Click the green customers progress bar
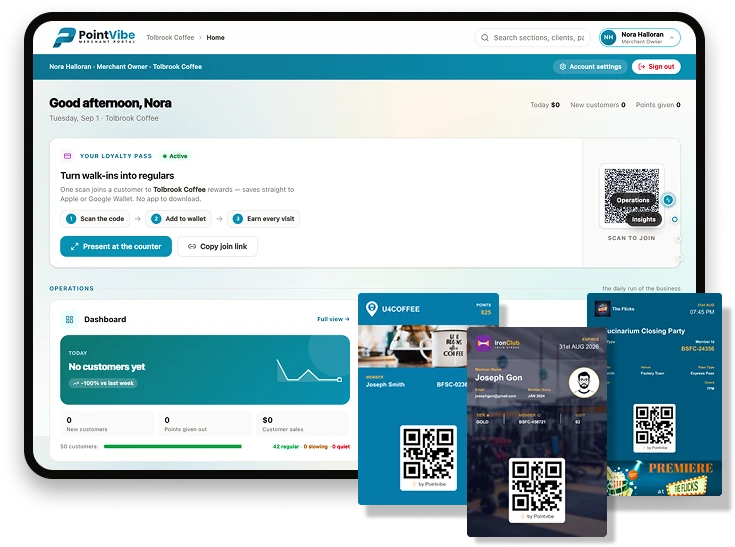This screenshot has height=547, width=735. (172, 447)
